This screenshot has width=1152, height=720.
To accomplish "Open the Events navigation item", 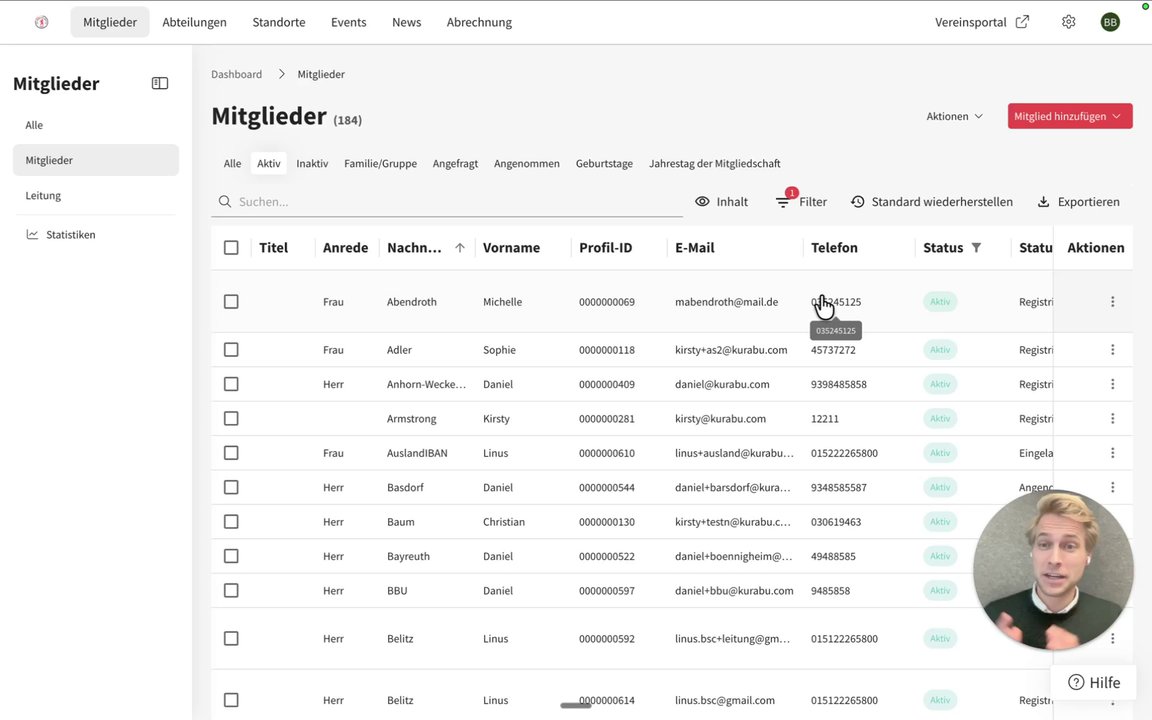I will (x=348, y=22).
